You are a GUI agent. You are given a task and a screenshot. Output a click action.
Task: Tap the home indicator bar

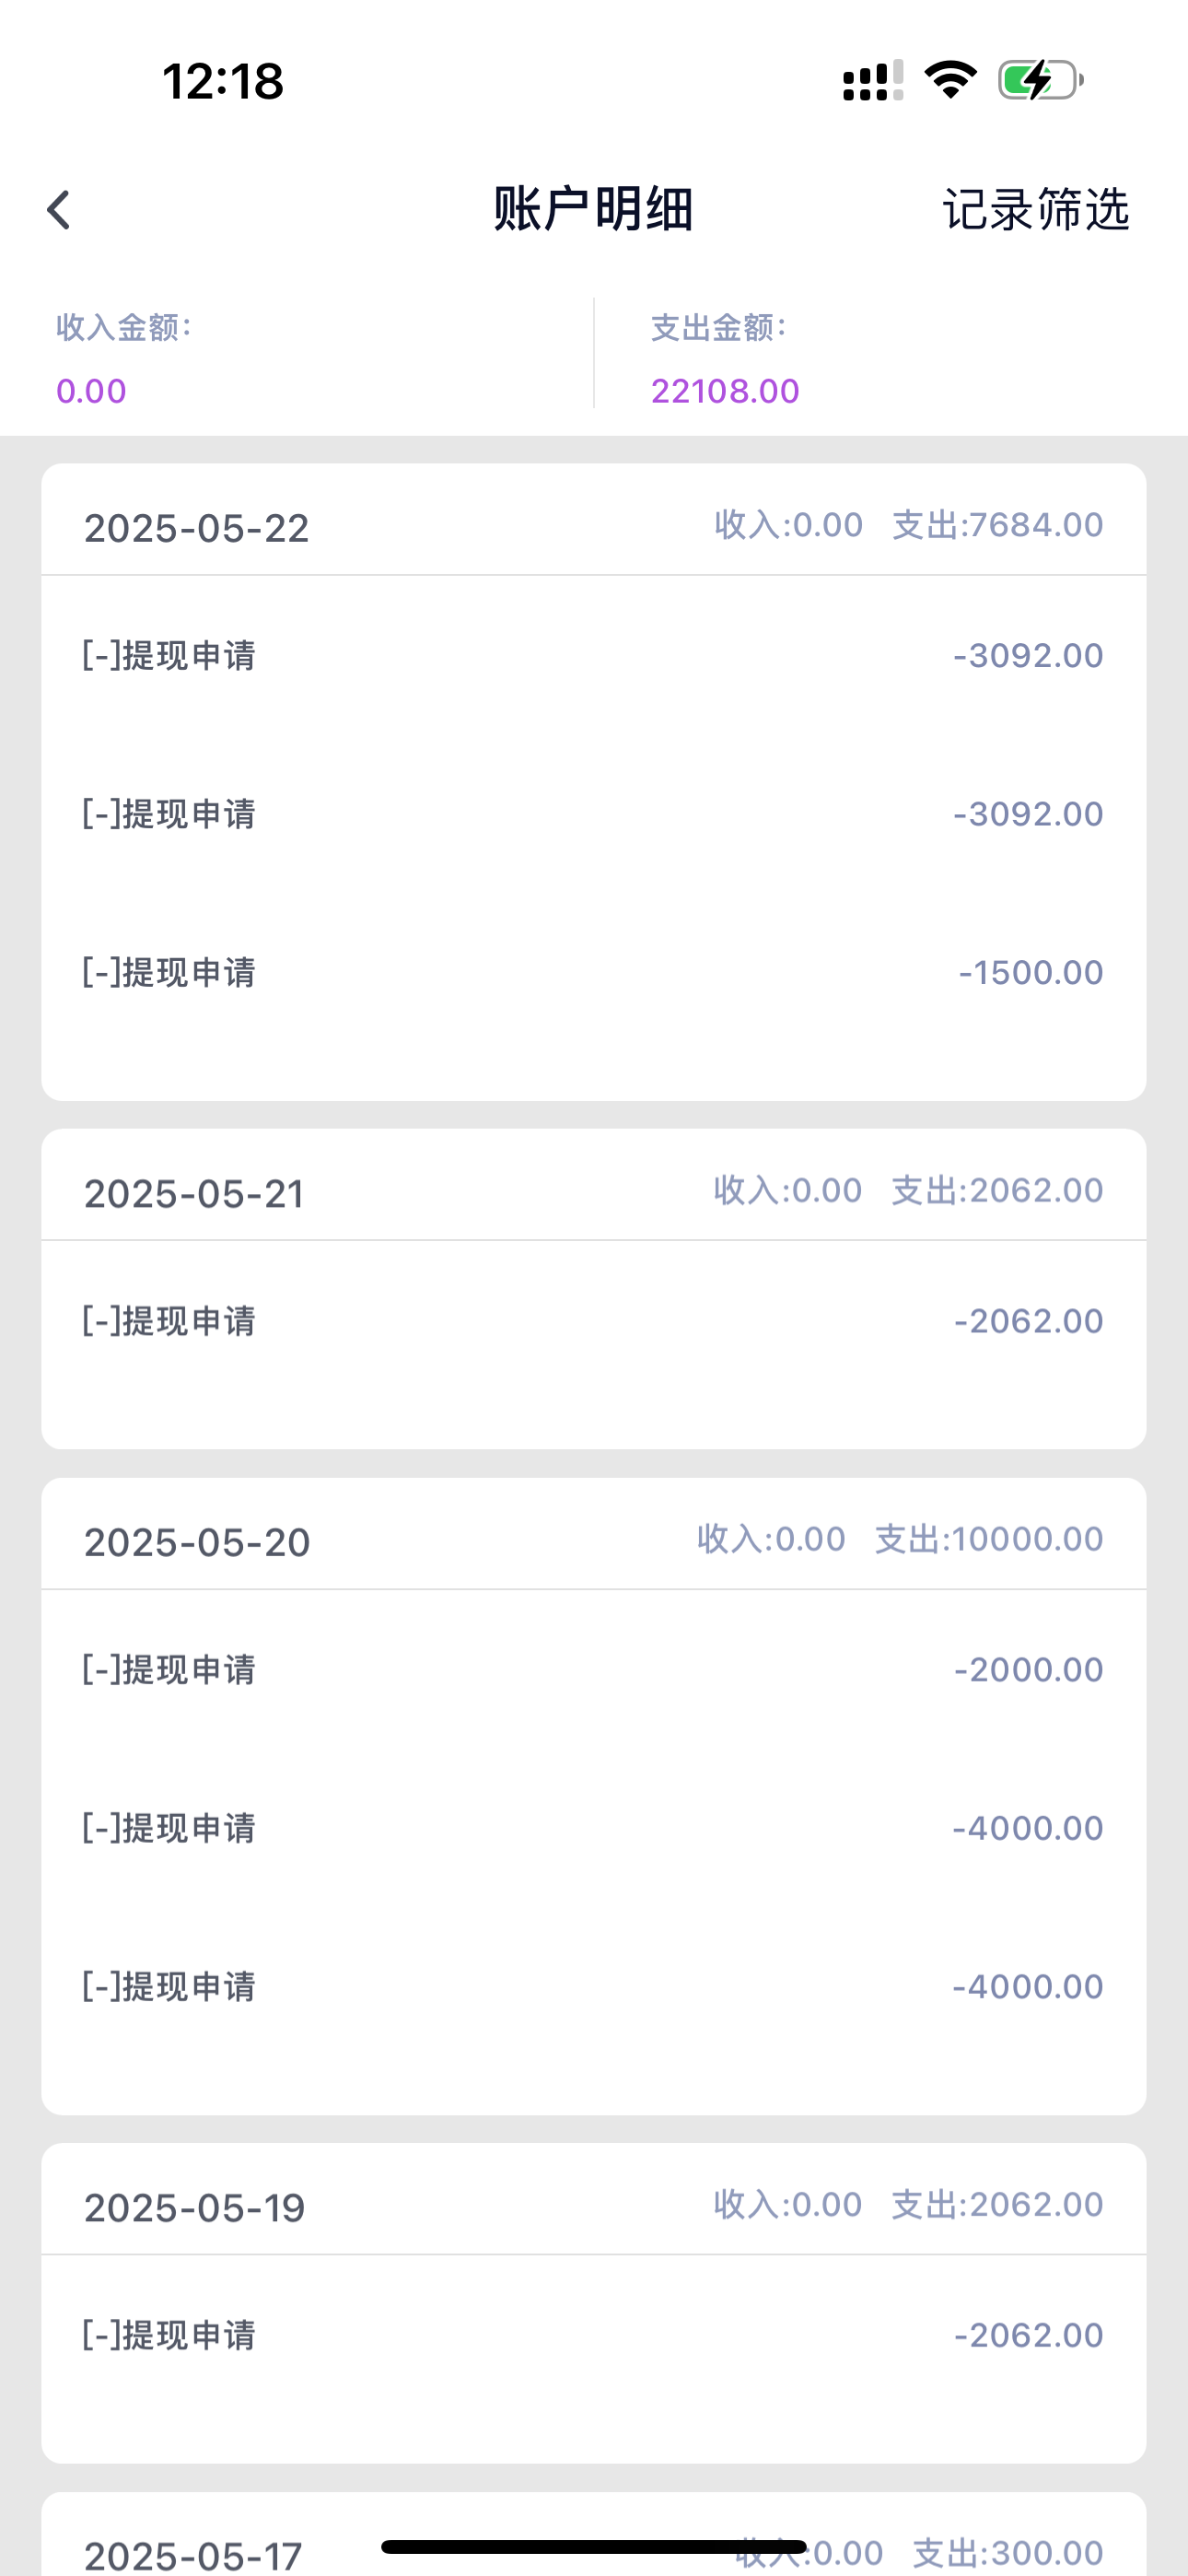coord(593,2546)
